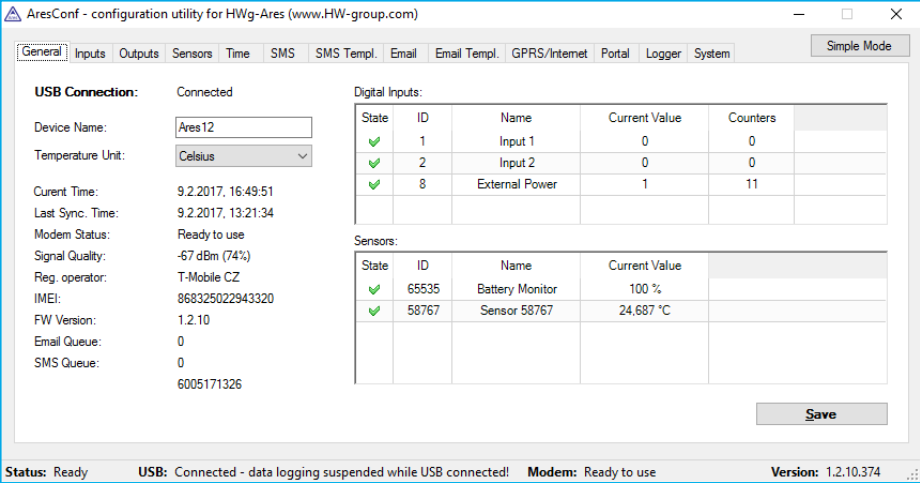Image resolution: width=920 pixels, height=483 pixels.
Task: Switch to the Inputs tab
Action: pos(90,54)
